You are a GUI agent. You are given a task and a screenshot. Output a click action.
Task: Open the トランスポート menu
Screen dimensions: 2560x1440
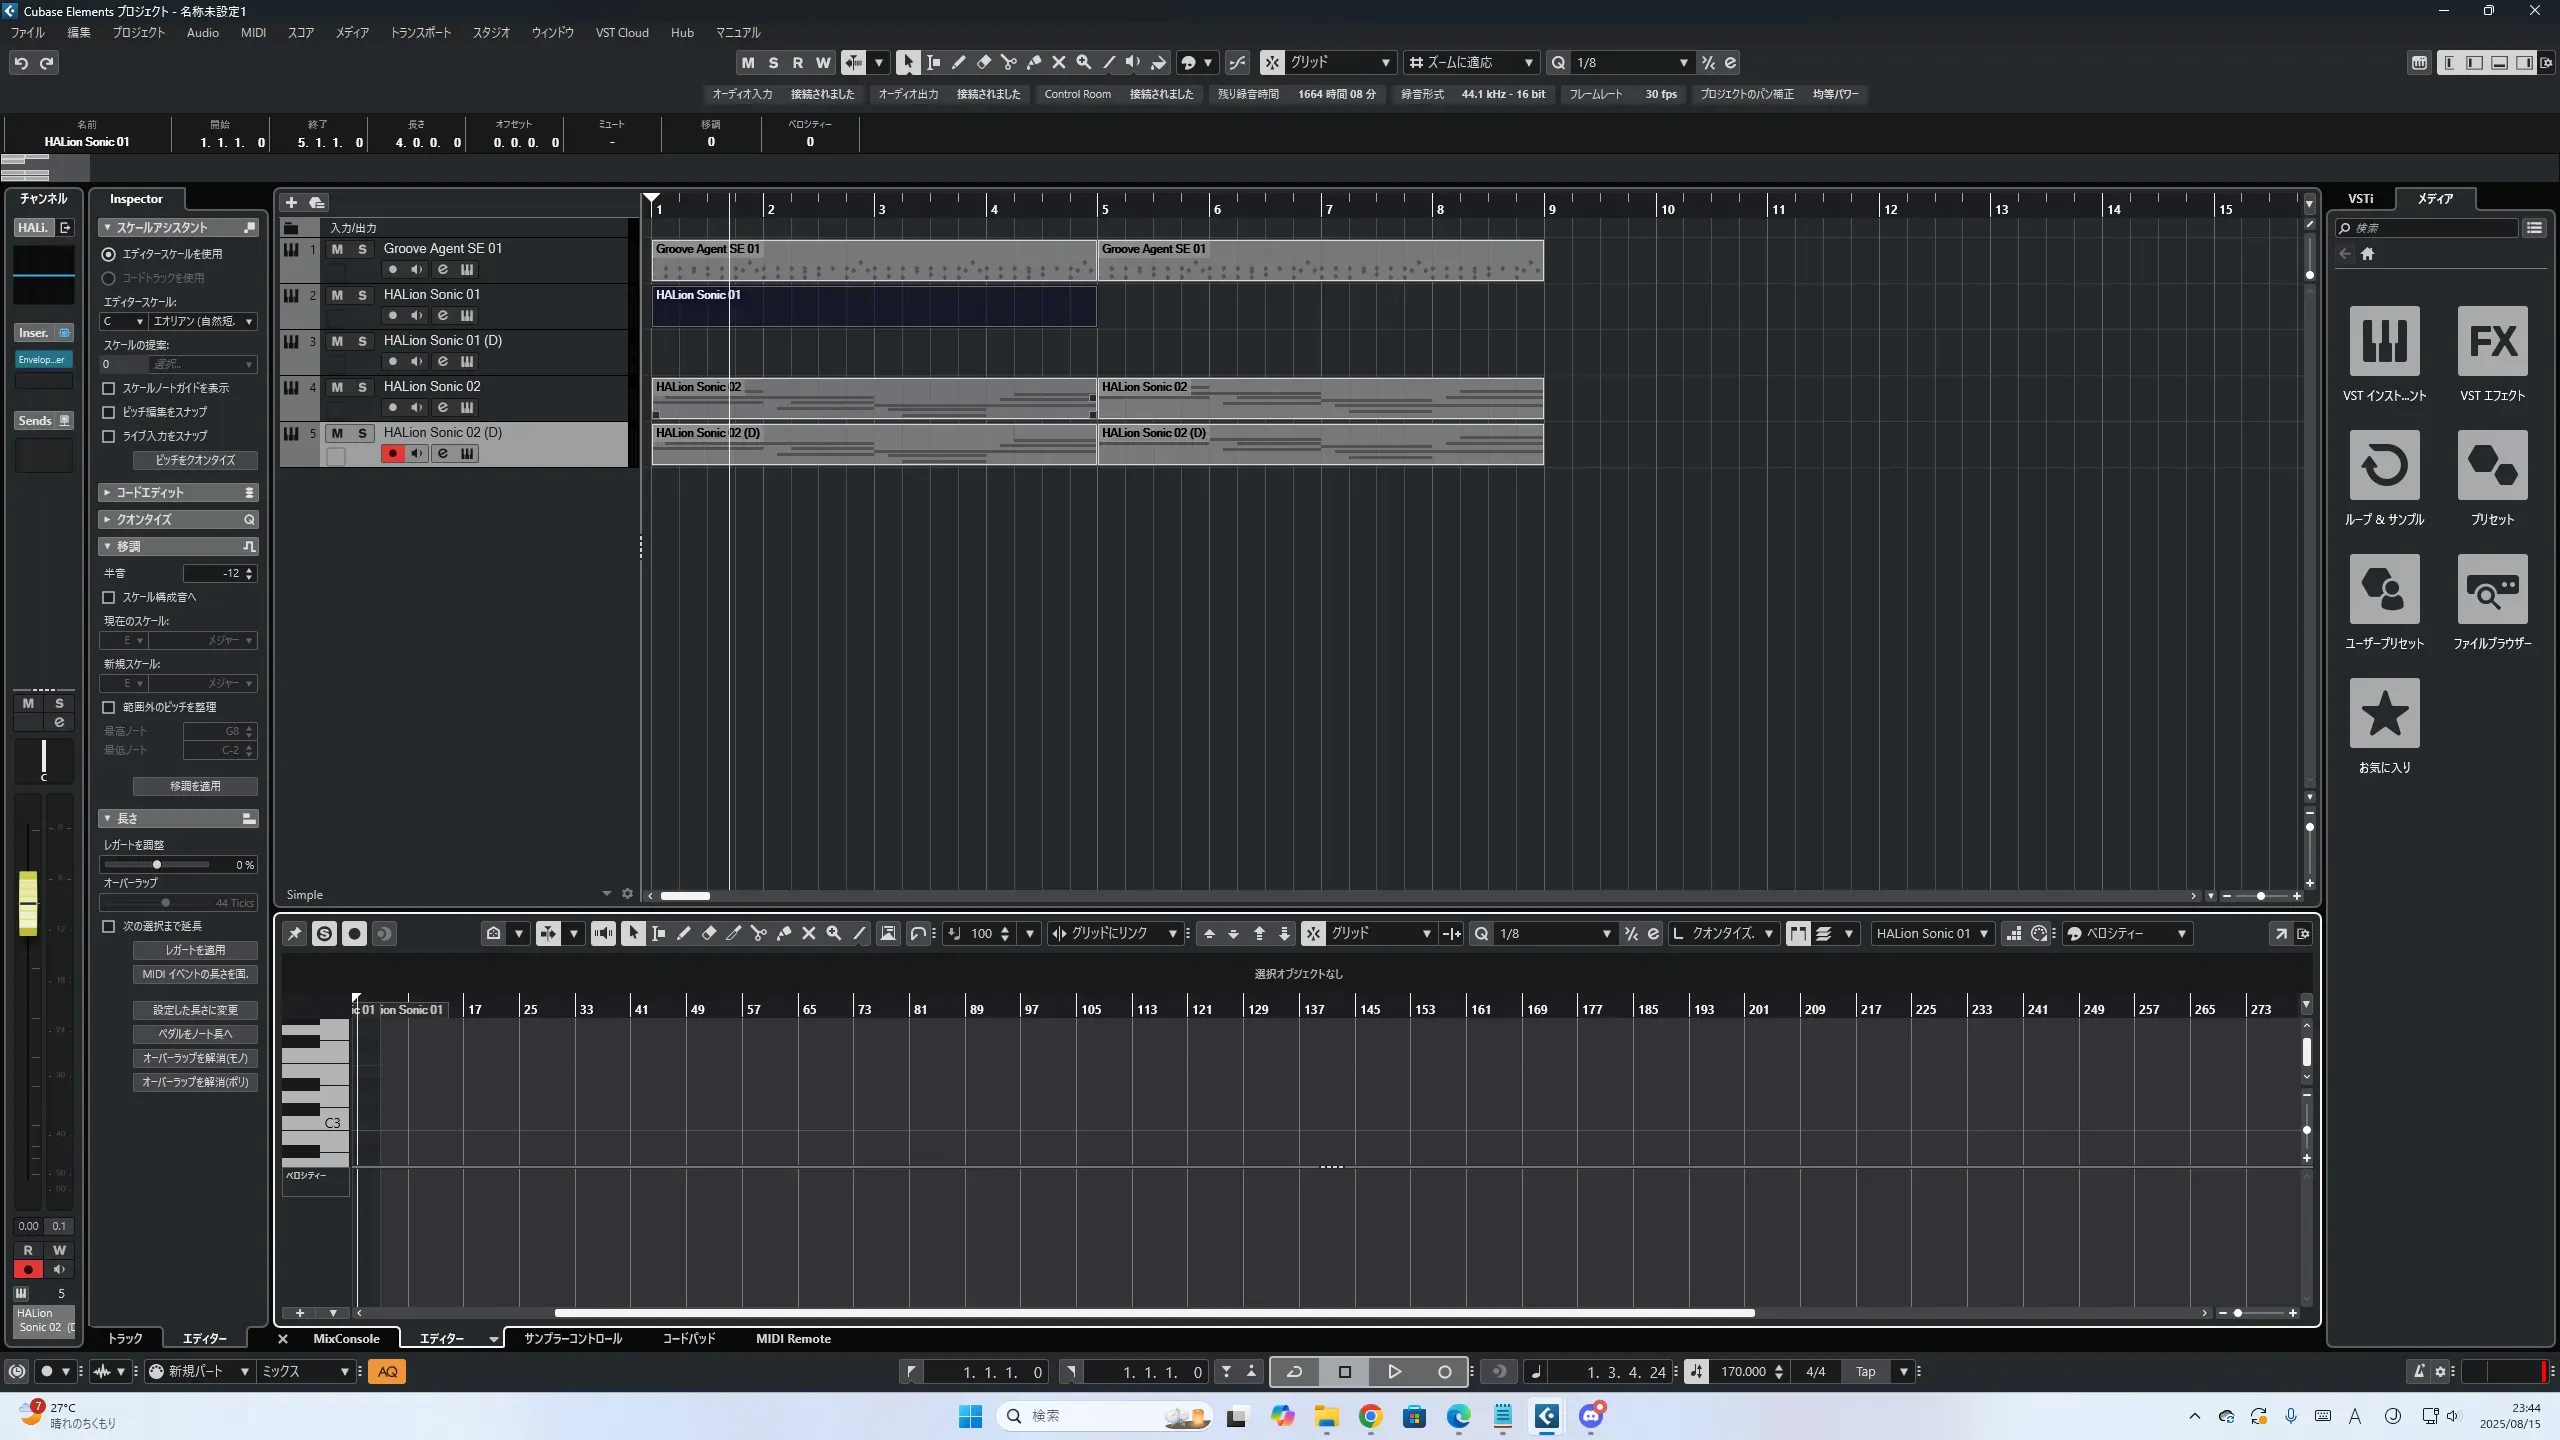coord(420,33)
